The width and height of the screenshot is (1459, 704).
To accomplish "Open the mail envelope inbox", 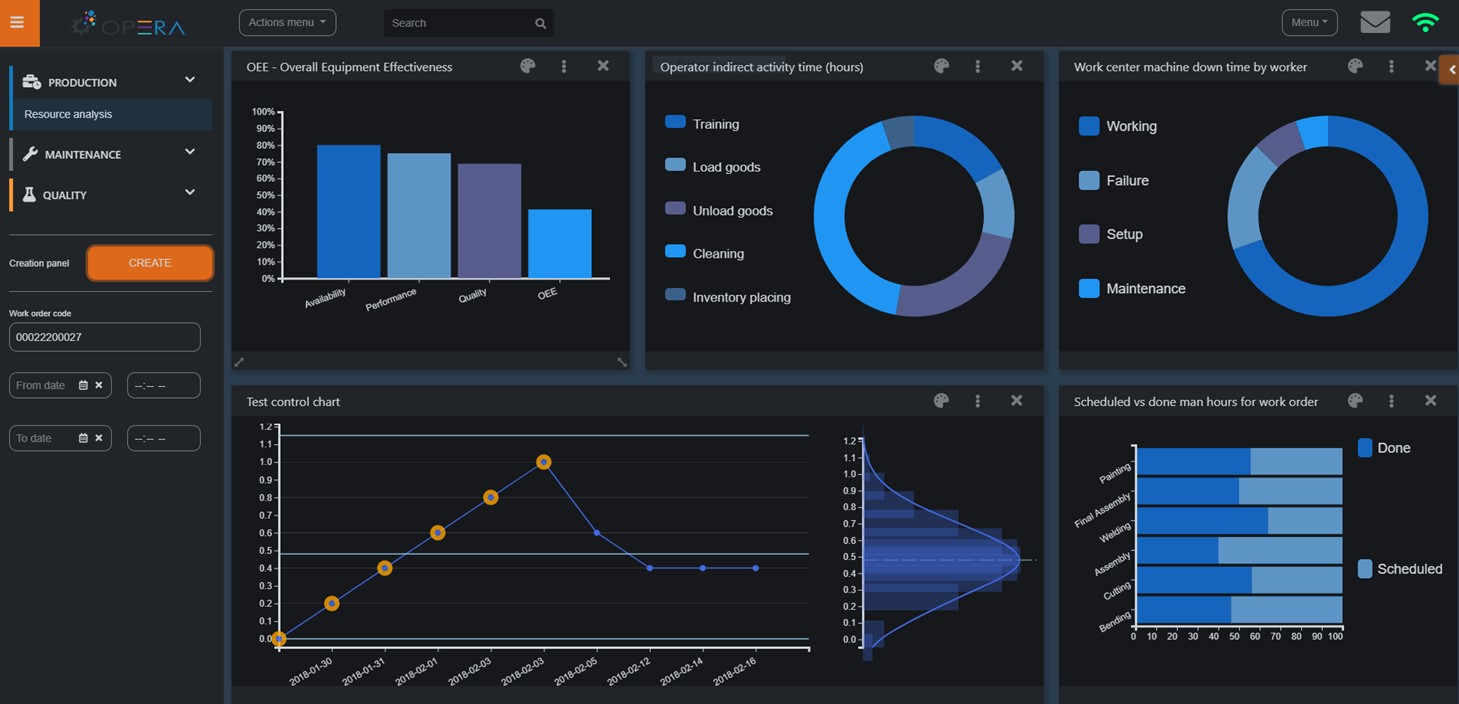I will (1375, 22).
